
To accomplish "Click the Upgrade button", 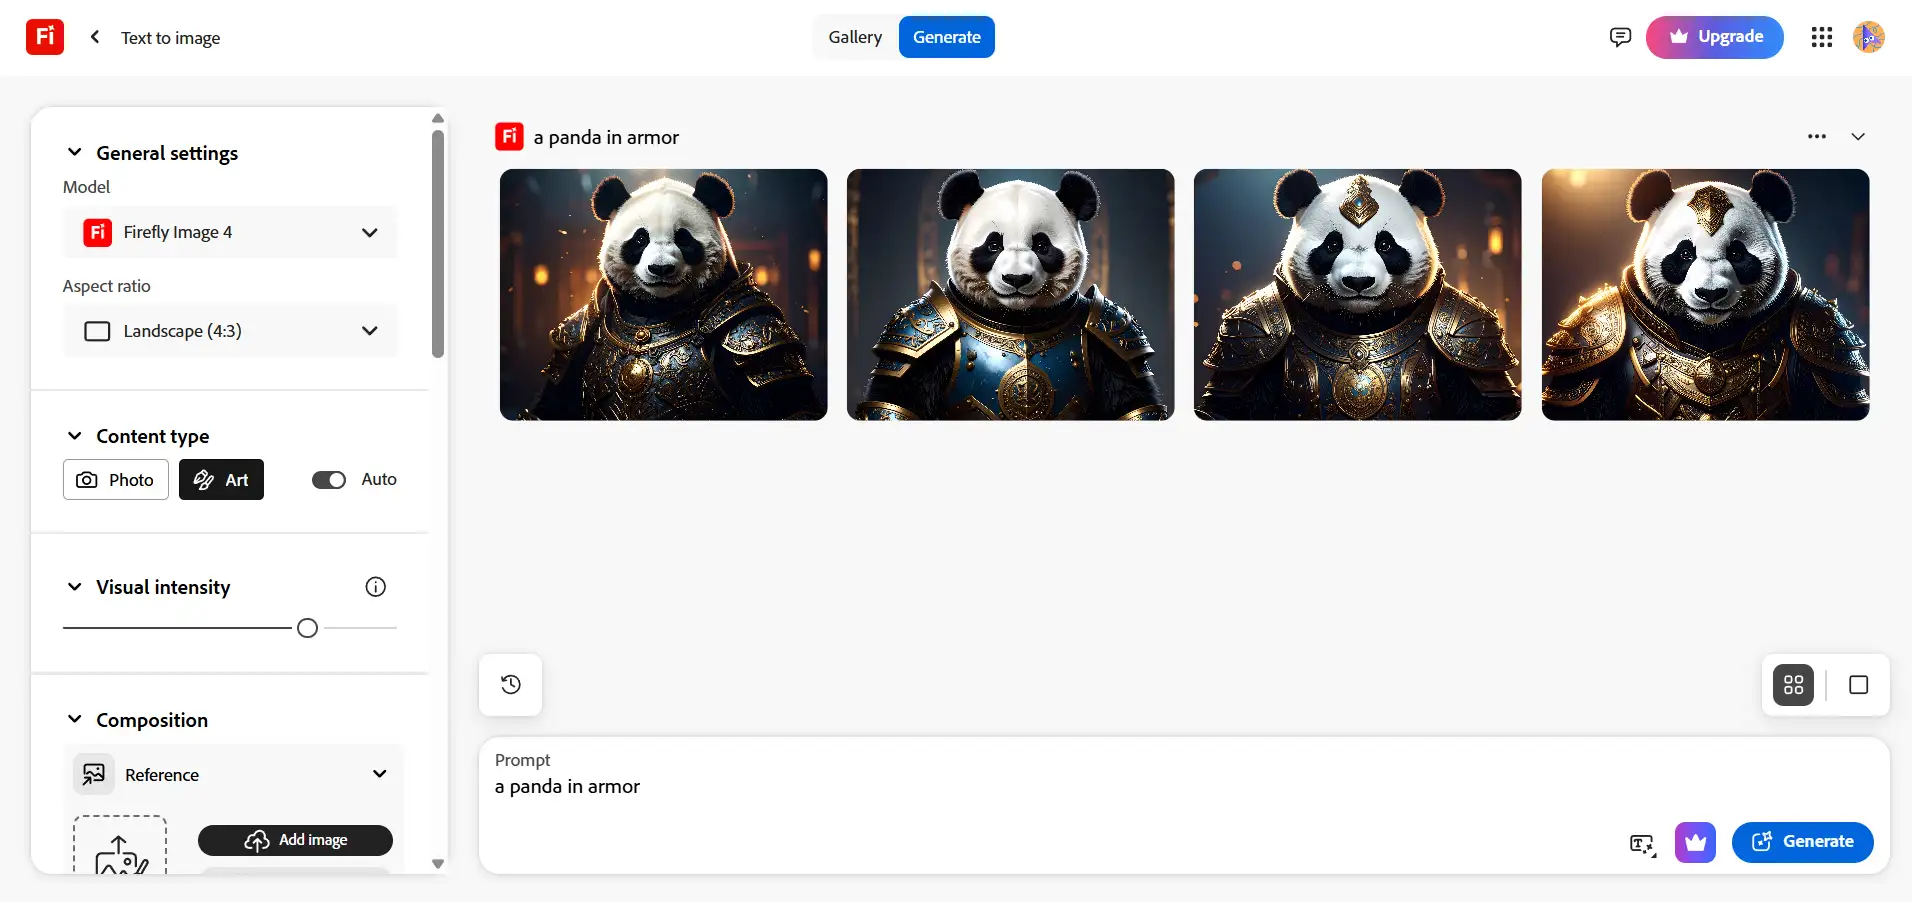I will 1714,37.
